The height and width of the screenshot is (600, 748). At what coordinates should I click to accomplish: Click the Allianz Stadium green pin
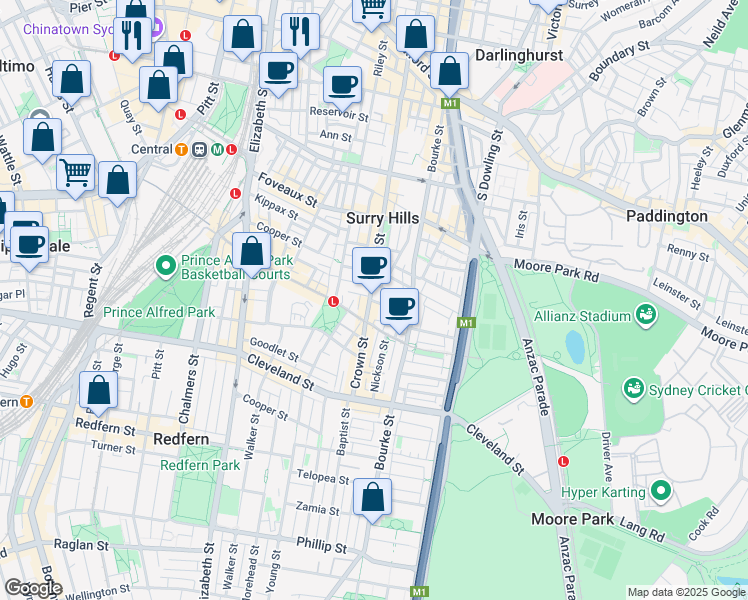pyautogui.click(x=646, y=316)
